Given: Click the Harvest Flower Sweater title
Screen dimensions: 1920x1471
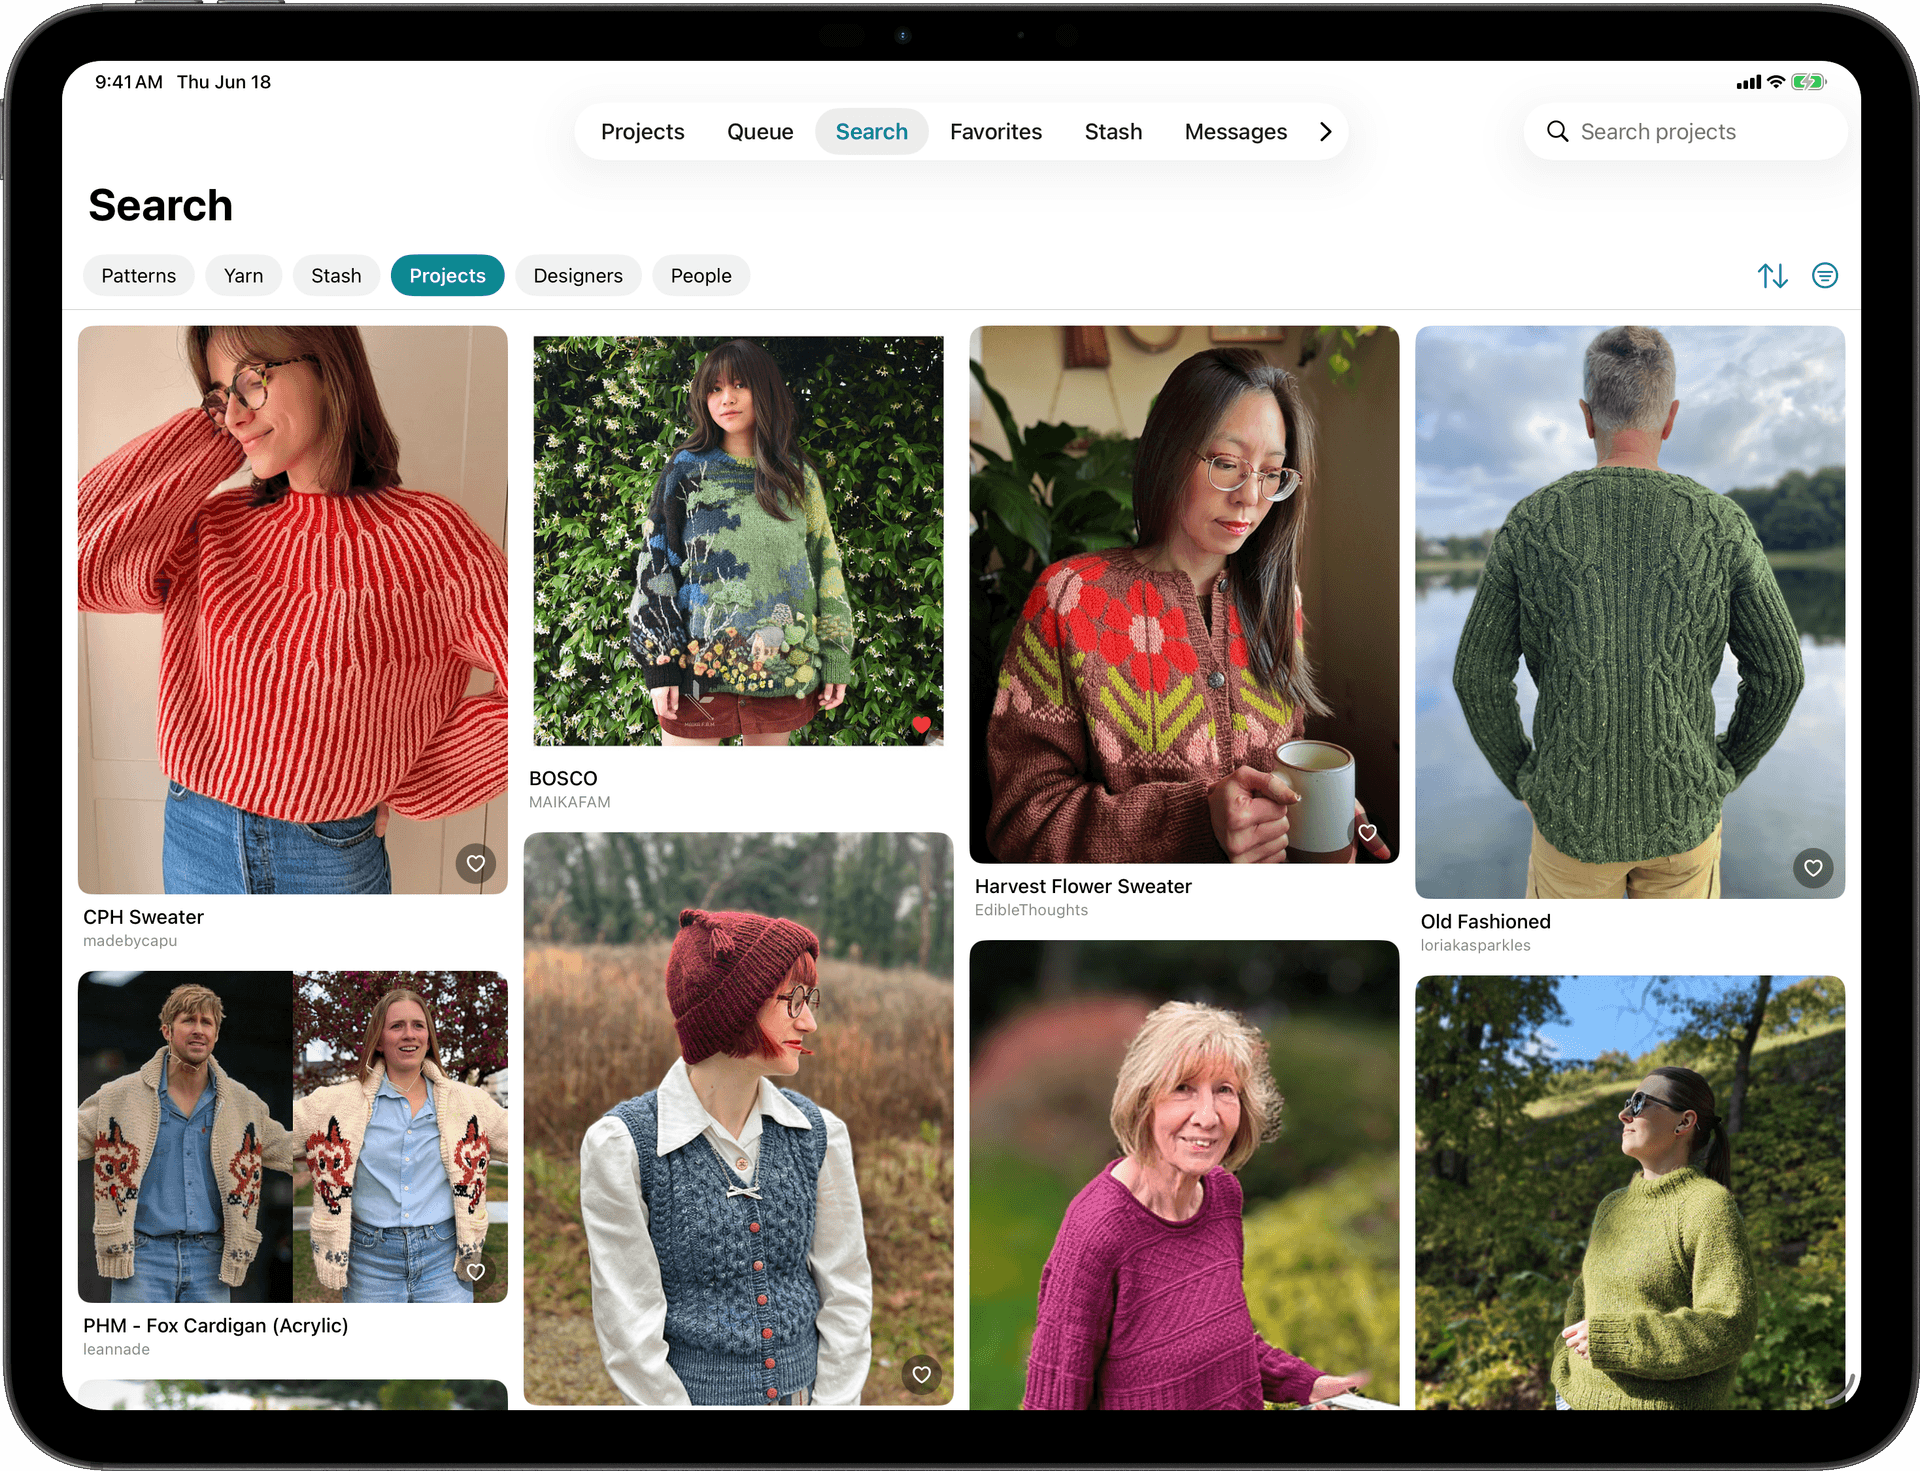Looking at the screenshot, I should pos(1083,886).
